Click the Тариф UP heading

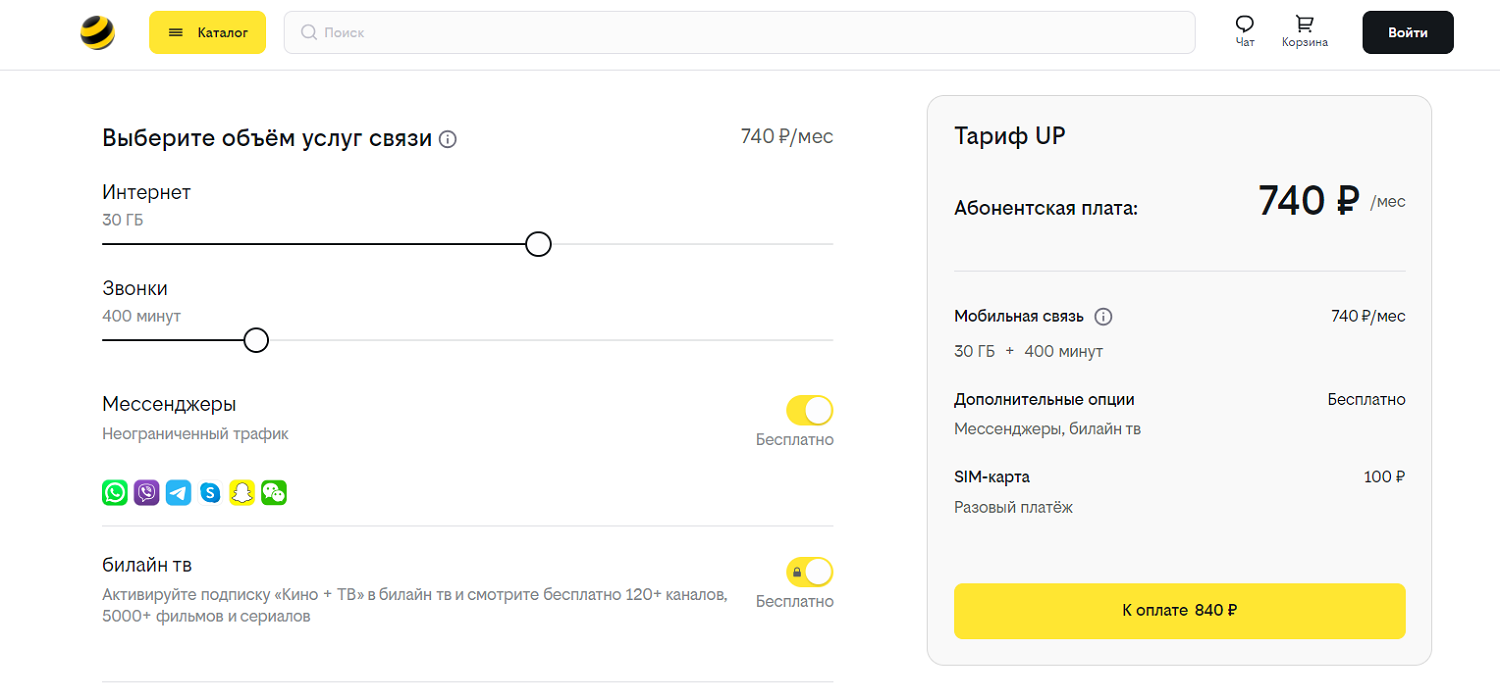pyautogui.click(x=1010, y=136)
